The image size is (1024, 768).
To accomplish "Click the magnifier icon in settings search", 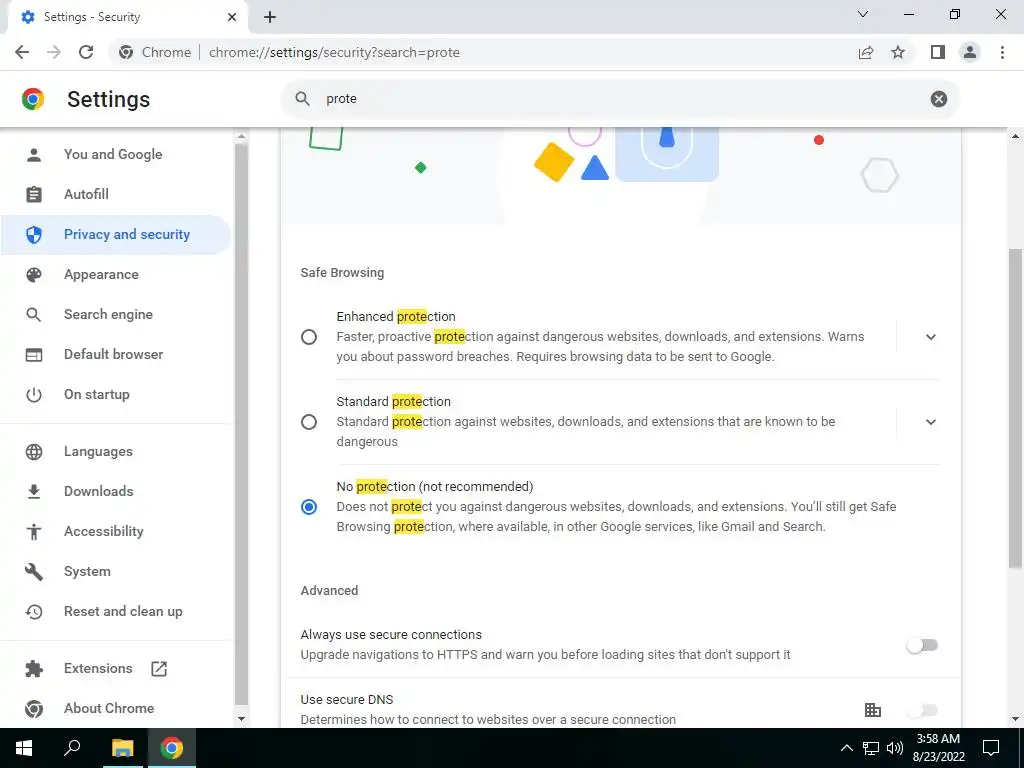I will pos(302,99).
